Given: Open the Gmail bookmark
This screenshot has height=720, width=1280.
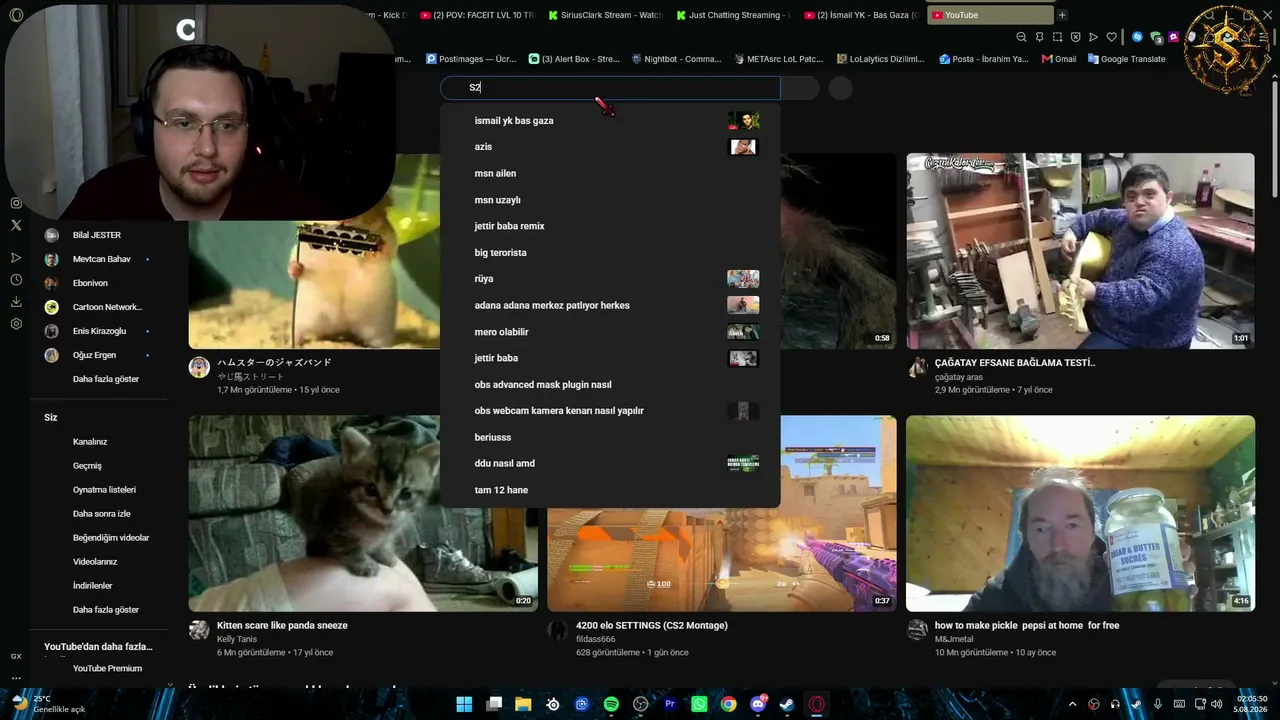Looking at the screenshot, I should coord(1059,59).
